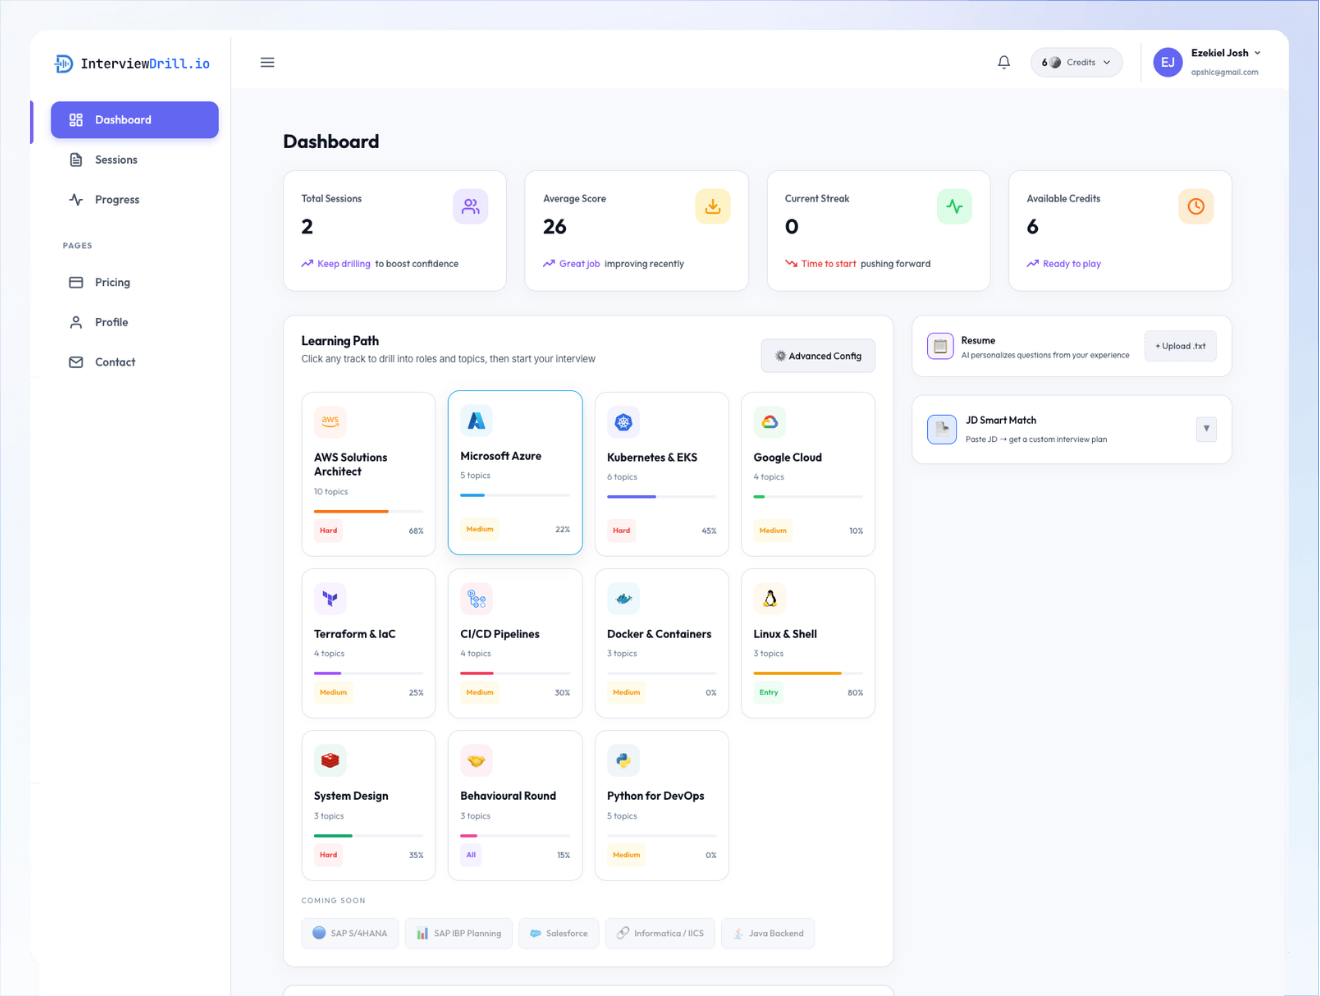The width and height of the screenshot is (1320, 996).
Task: Navigate to Pricing page
Action: click(112, 283)
